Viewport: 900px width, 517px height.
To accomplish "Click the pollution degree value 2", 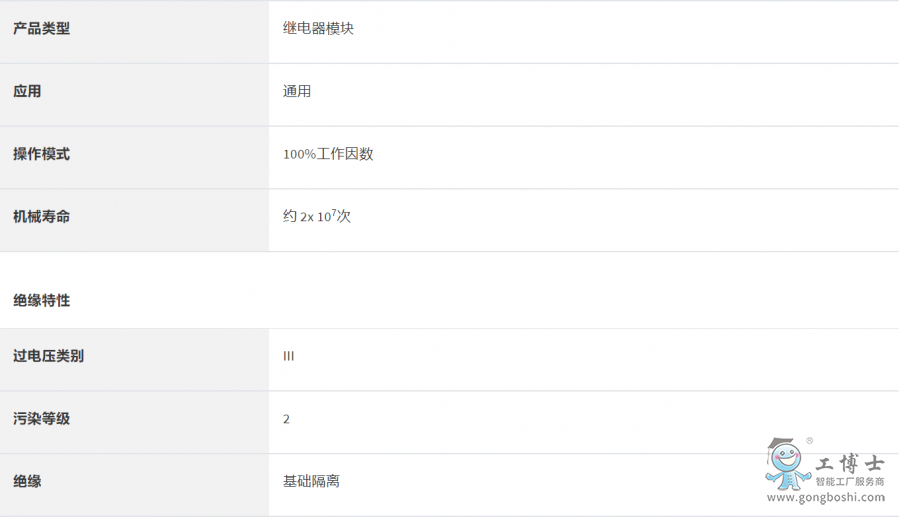I will [286, 419].
